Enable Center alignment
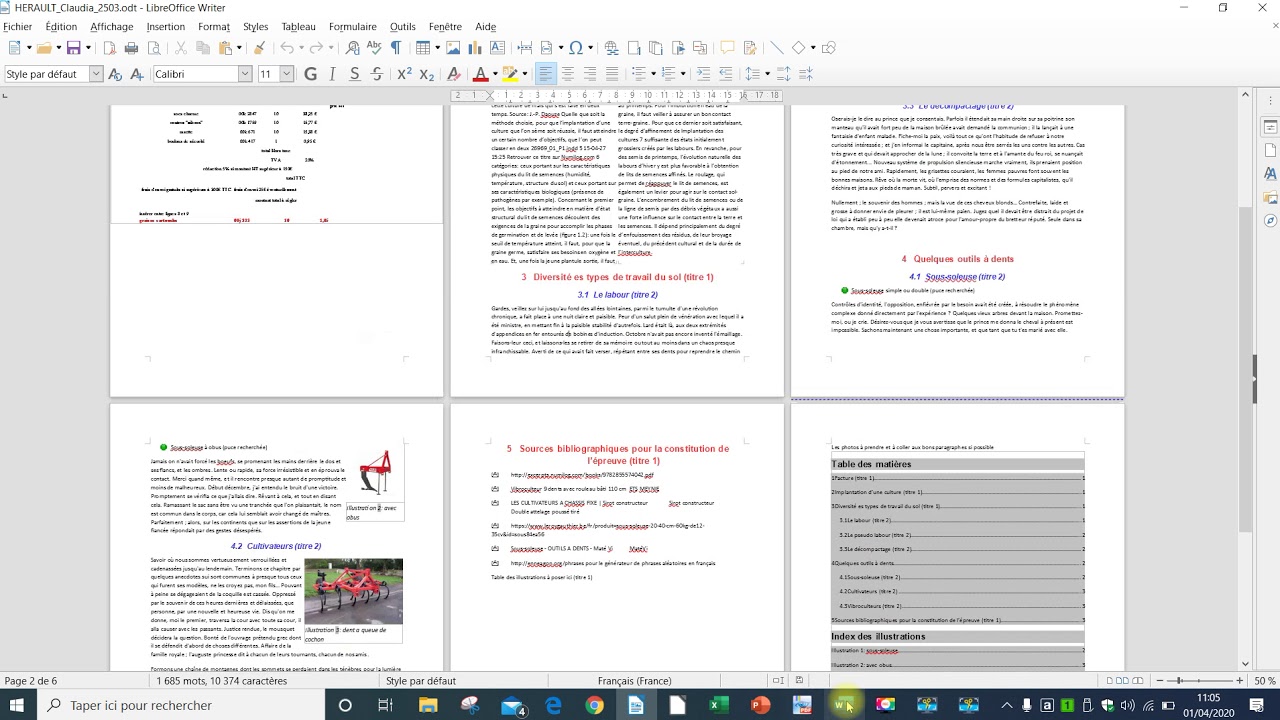 [x=568, y=74]
